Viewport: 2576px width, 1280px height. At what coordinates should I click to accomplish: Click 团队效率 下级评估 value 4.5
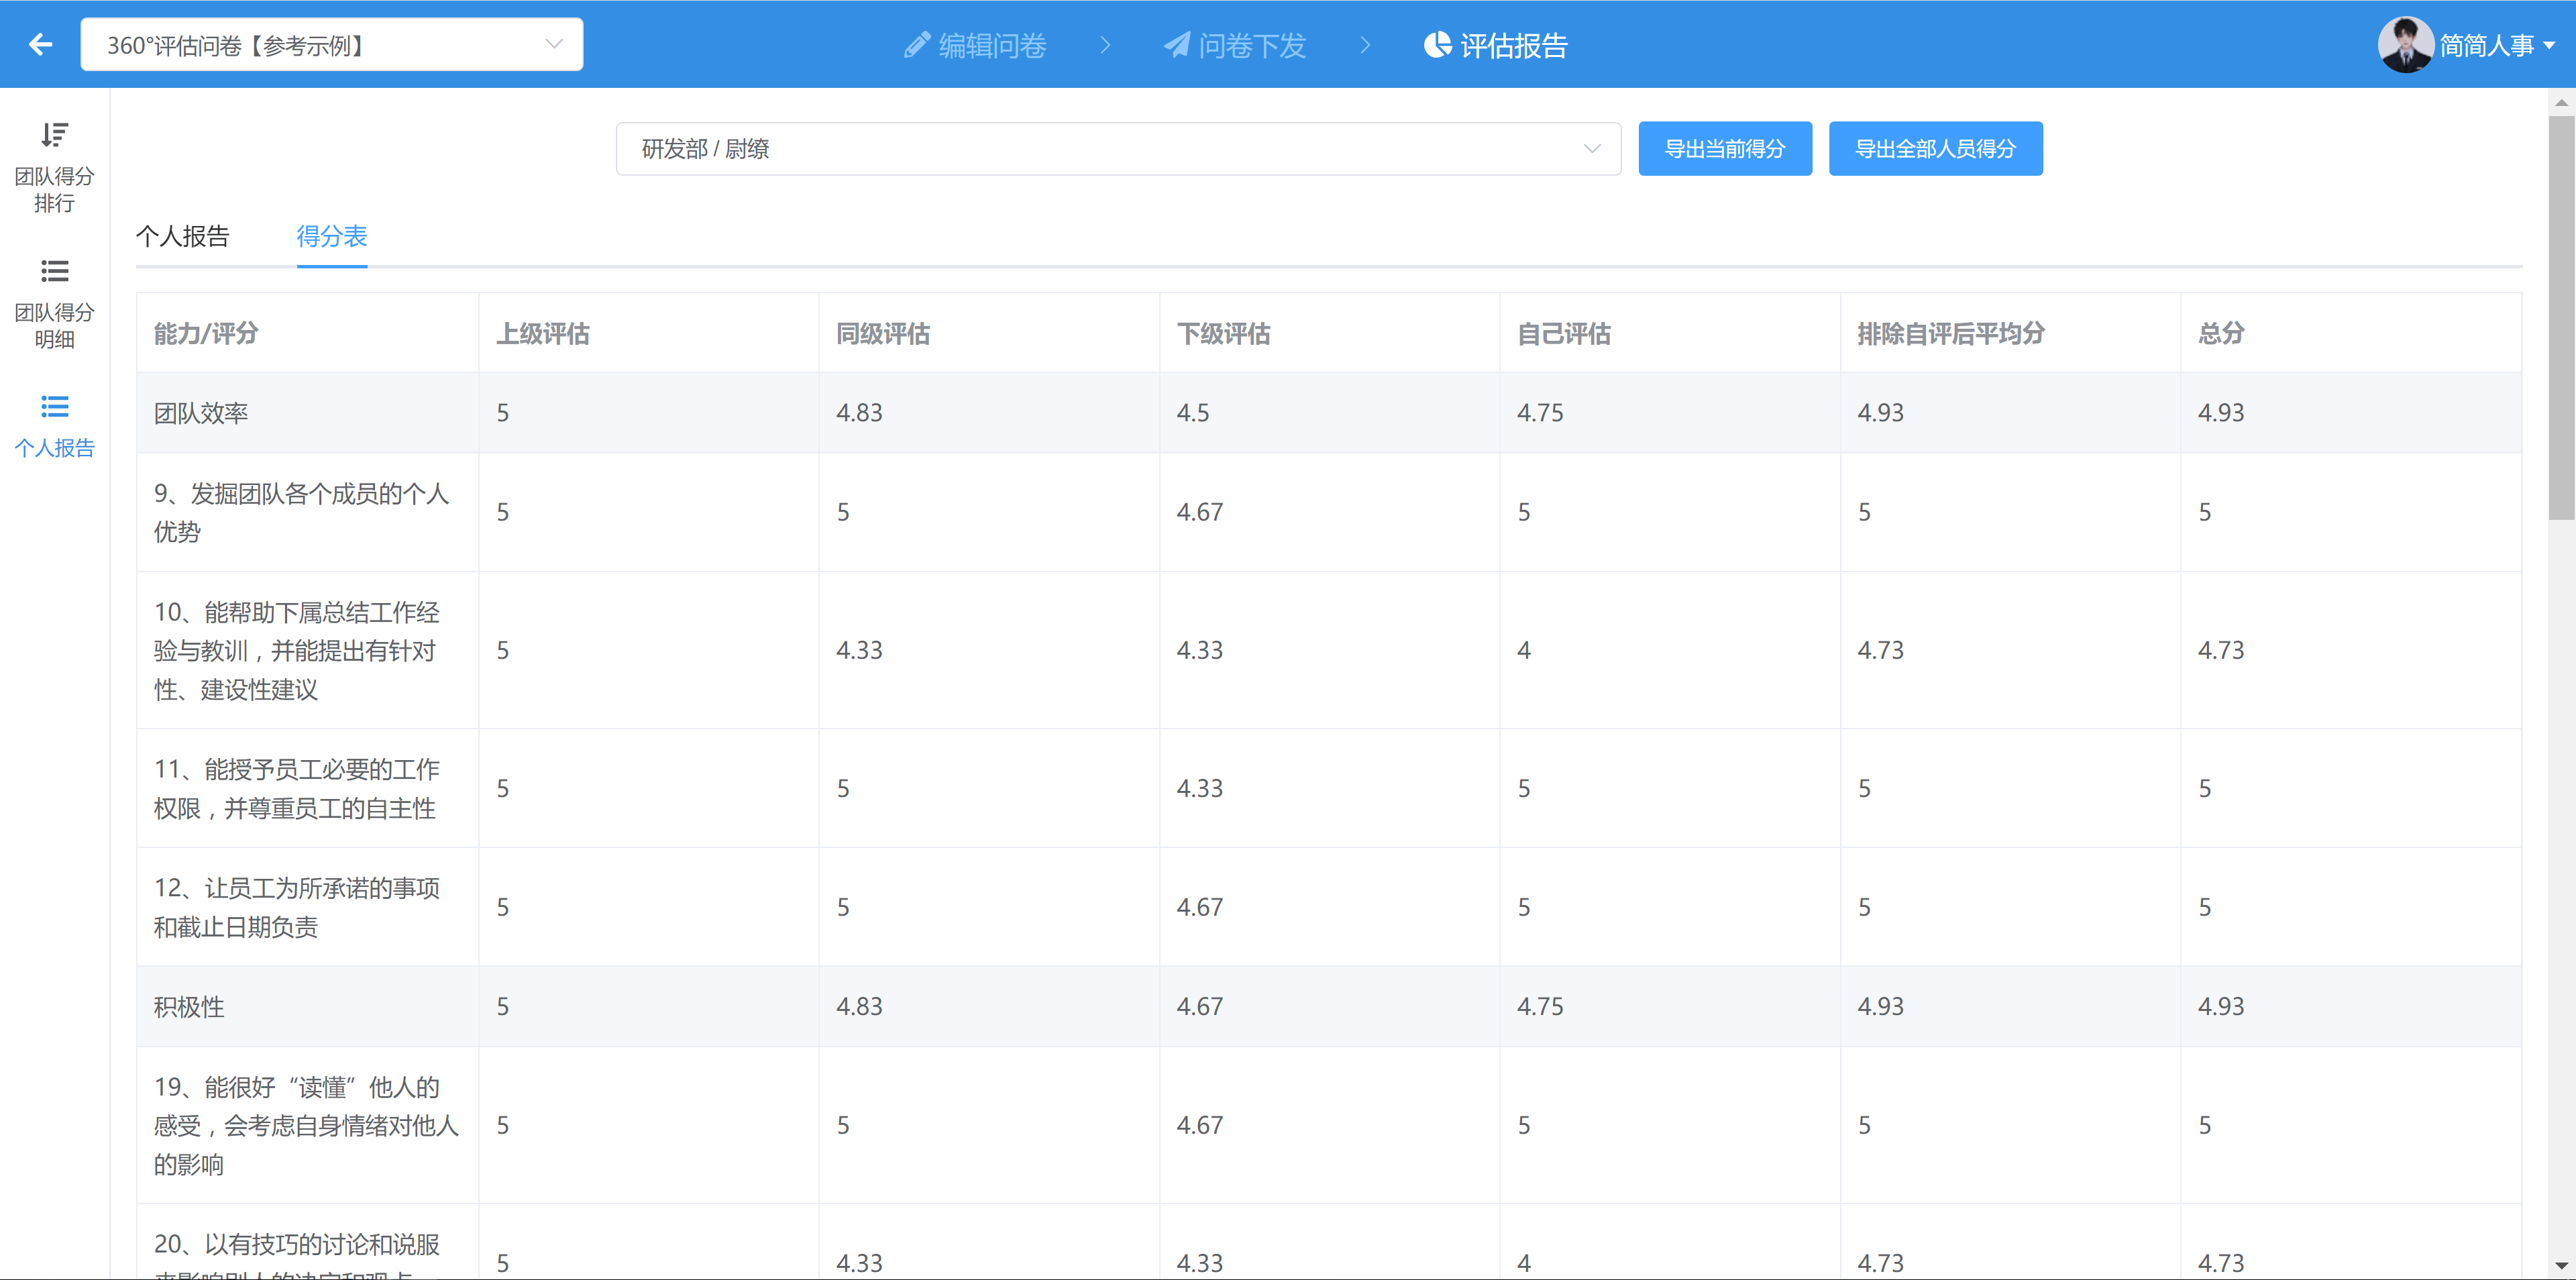pos(1193,413)
